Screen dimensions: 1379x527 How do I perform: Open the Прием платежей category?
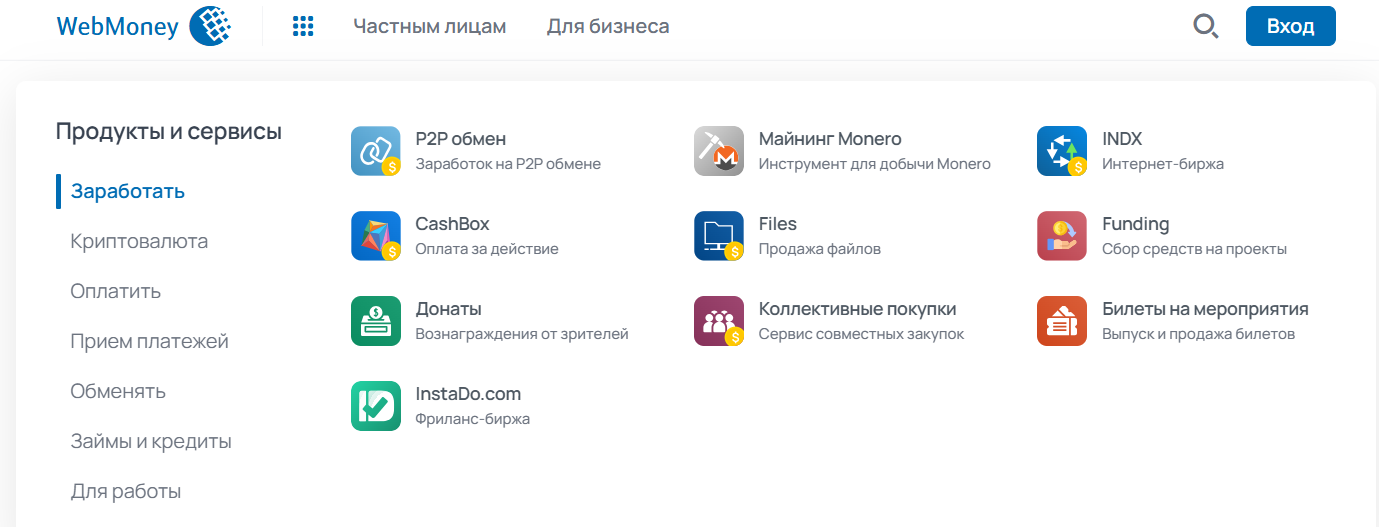[x=150, y=341]
